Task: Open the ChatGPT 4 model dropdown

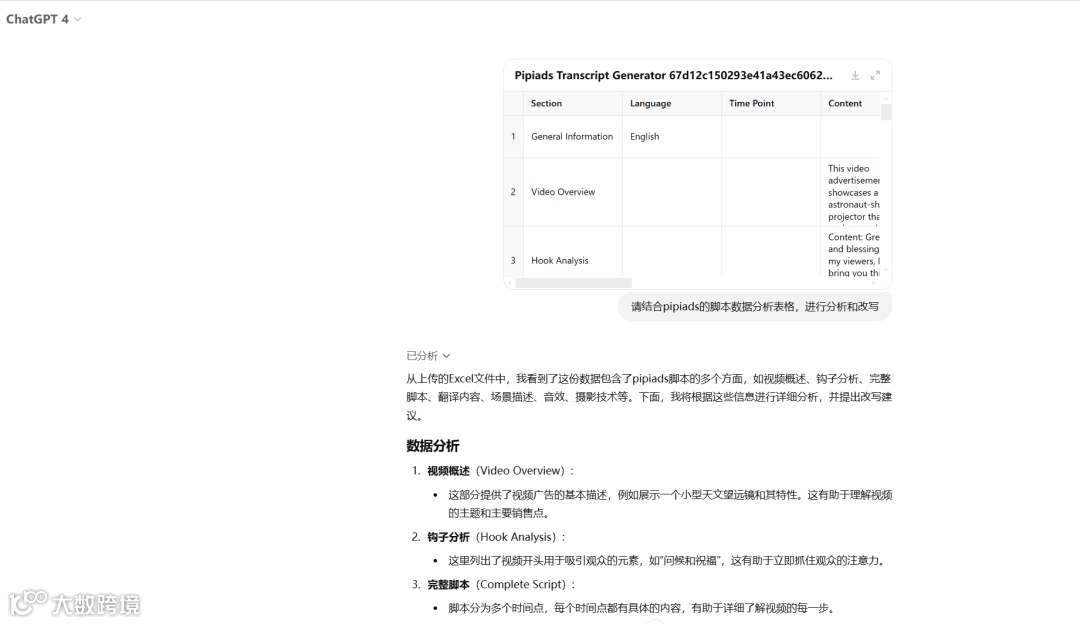Action: [43, 19]
